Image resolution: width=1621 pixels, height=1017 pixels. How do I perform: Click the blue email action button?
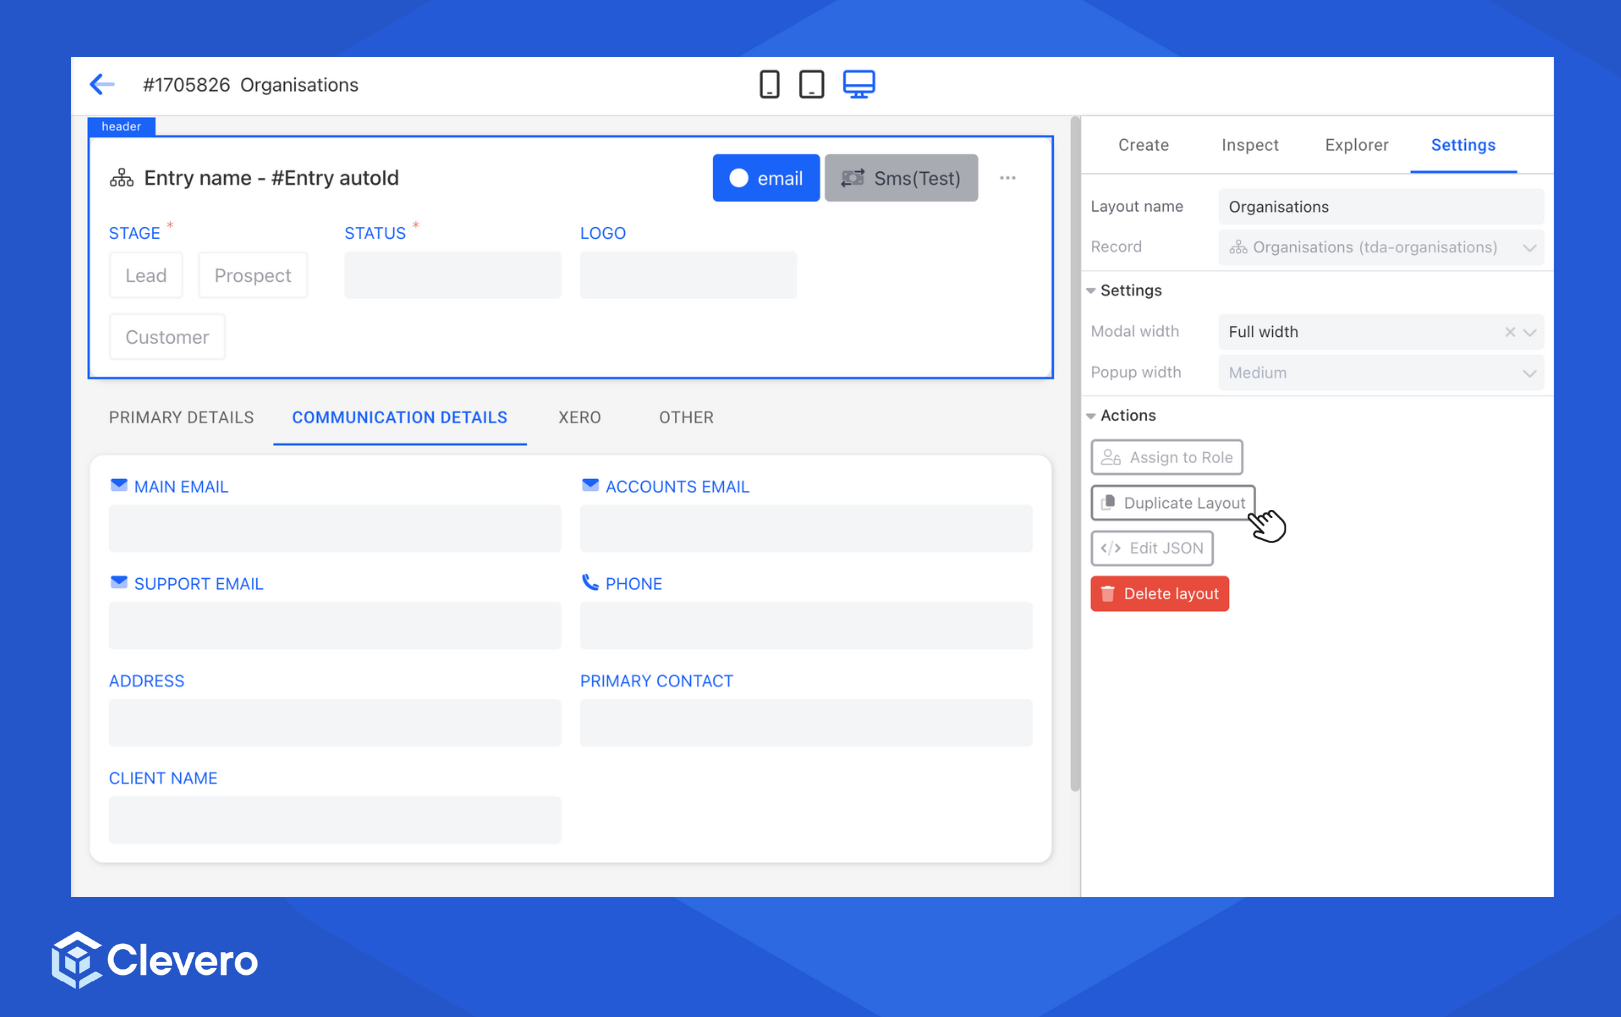tap(766, 178)
